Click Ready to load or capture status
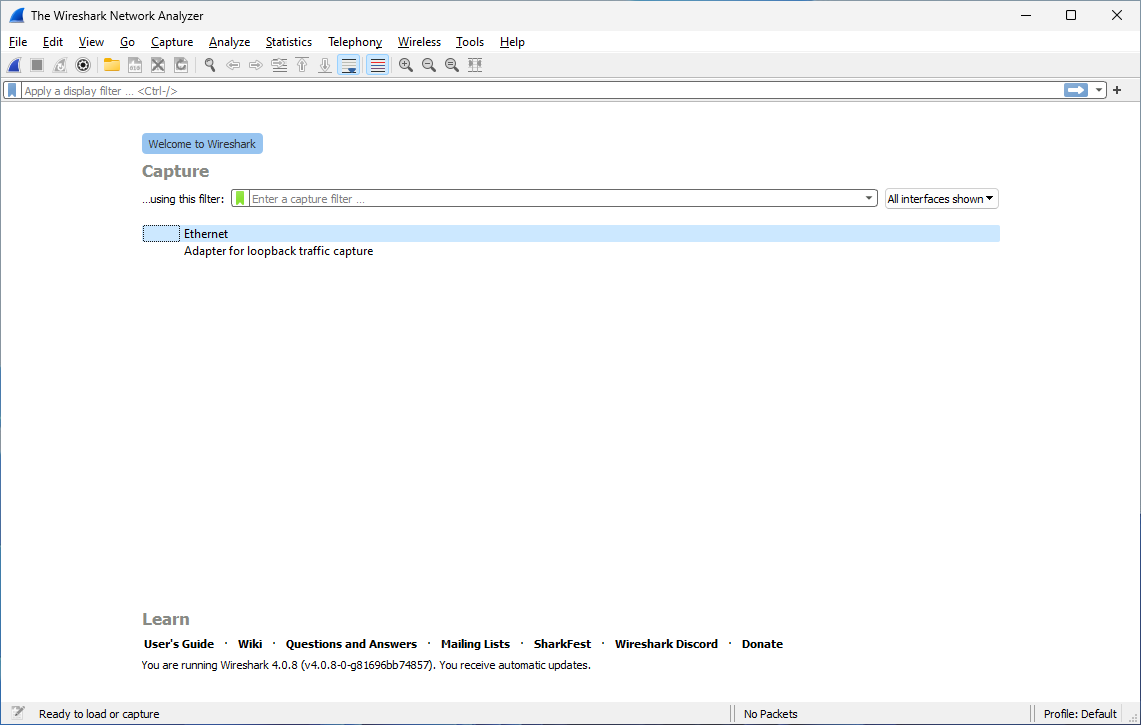Screen dimensions: 1141x725 pos(99,714)
